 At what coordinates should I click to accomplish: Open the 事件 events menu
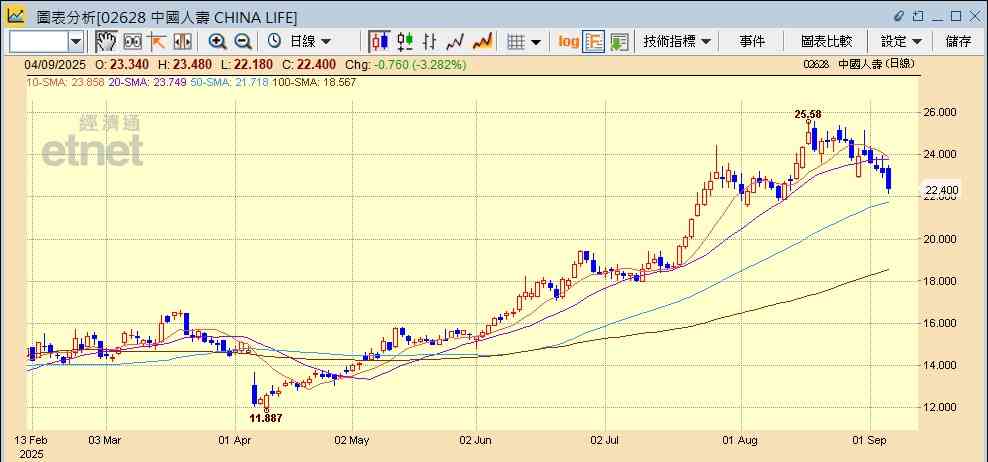[x=752, y=42]
